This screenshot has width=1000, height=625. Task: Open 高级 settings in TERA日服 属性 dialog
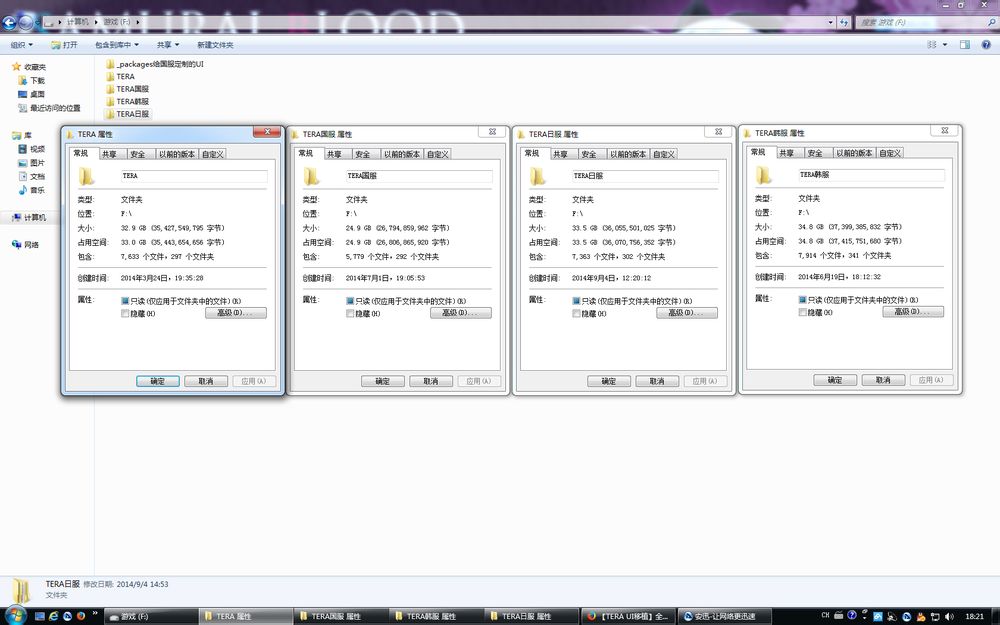(x=687, y=313)
